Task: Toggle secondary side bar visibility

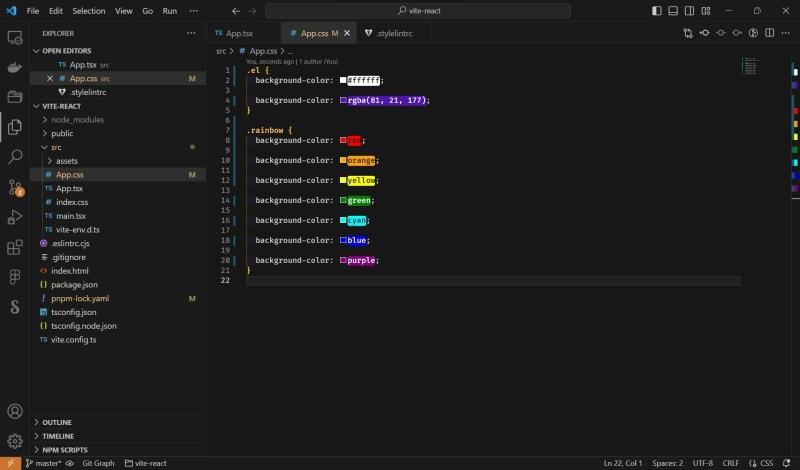Action: [x=689, y=11]
